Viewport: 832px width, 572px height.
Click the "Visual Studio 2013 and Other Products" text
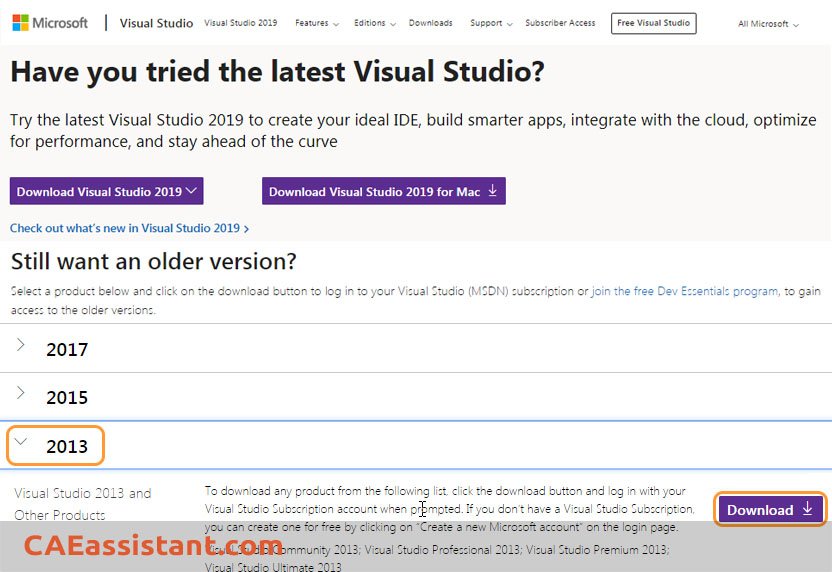(x=82, y=504)
